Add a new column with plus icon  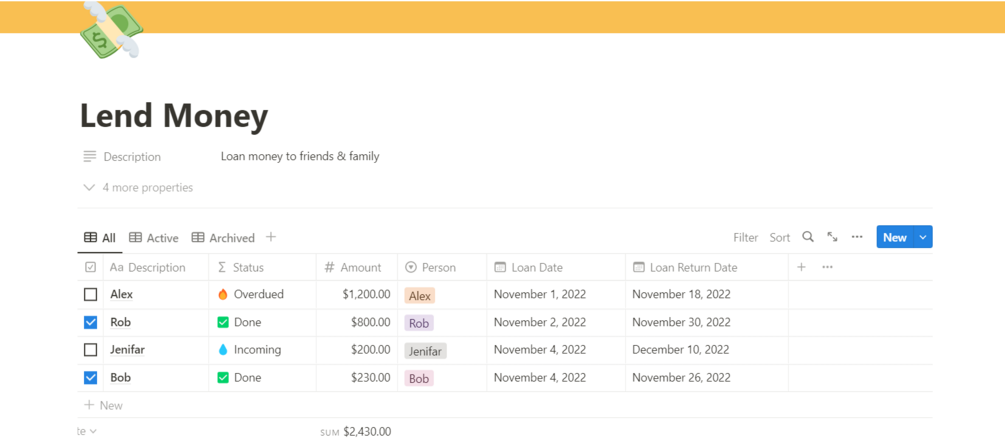click(801, 267)
